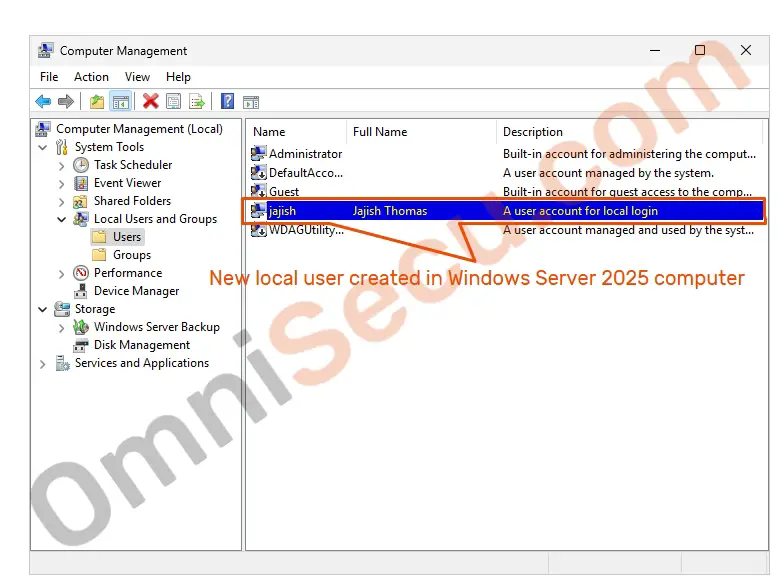This screenshot has height=584, width=778.
Task: Click the Device Manager icon
Action: pos(80,291)
